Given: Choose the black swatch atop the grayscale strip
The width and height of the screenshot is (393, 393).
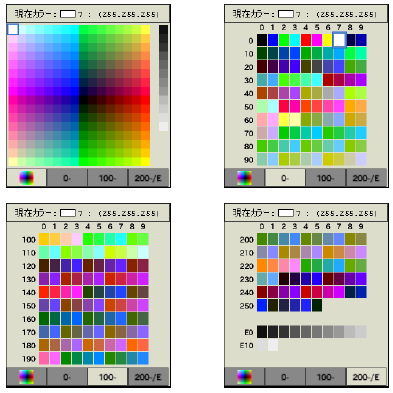Looking at the screenshot, I should 163,29.
